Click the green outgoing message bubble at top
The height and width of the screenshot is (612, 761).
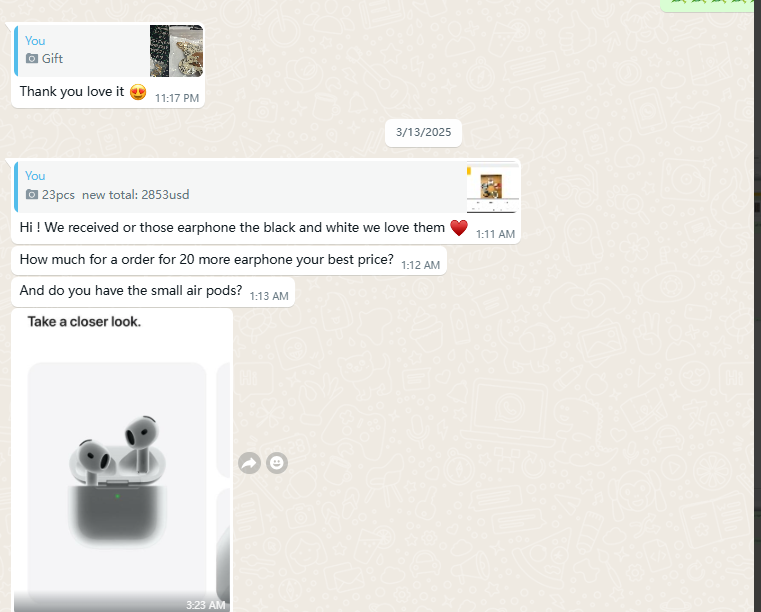point(708,5)
